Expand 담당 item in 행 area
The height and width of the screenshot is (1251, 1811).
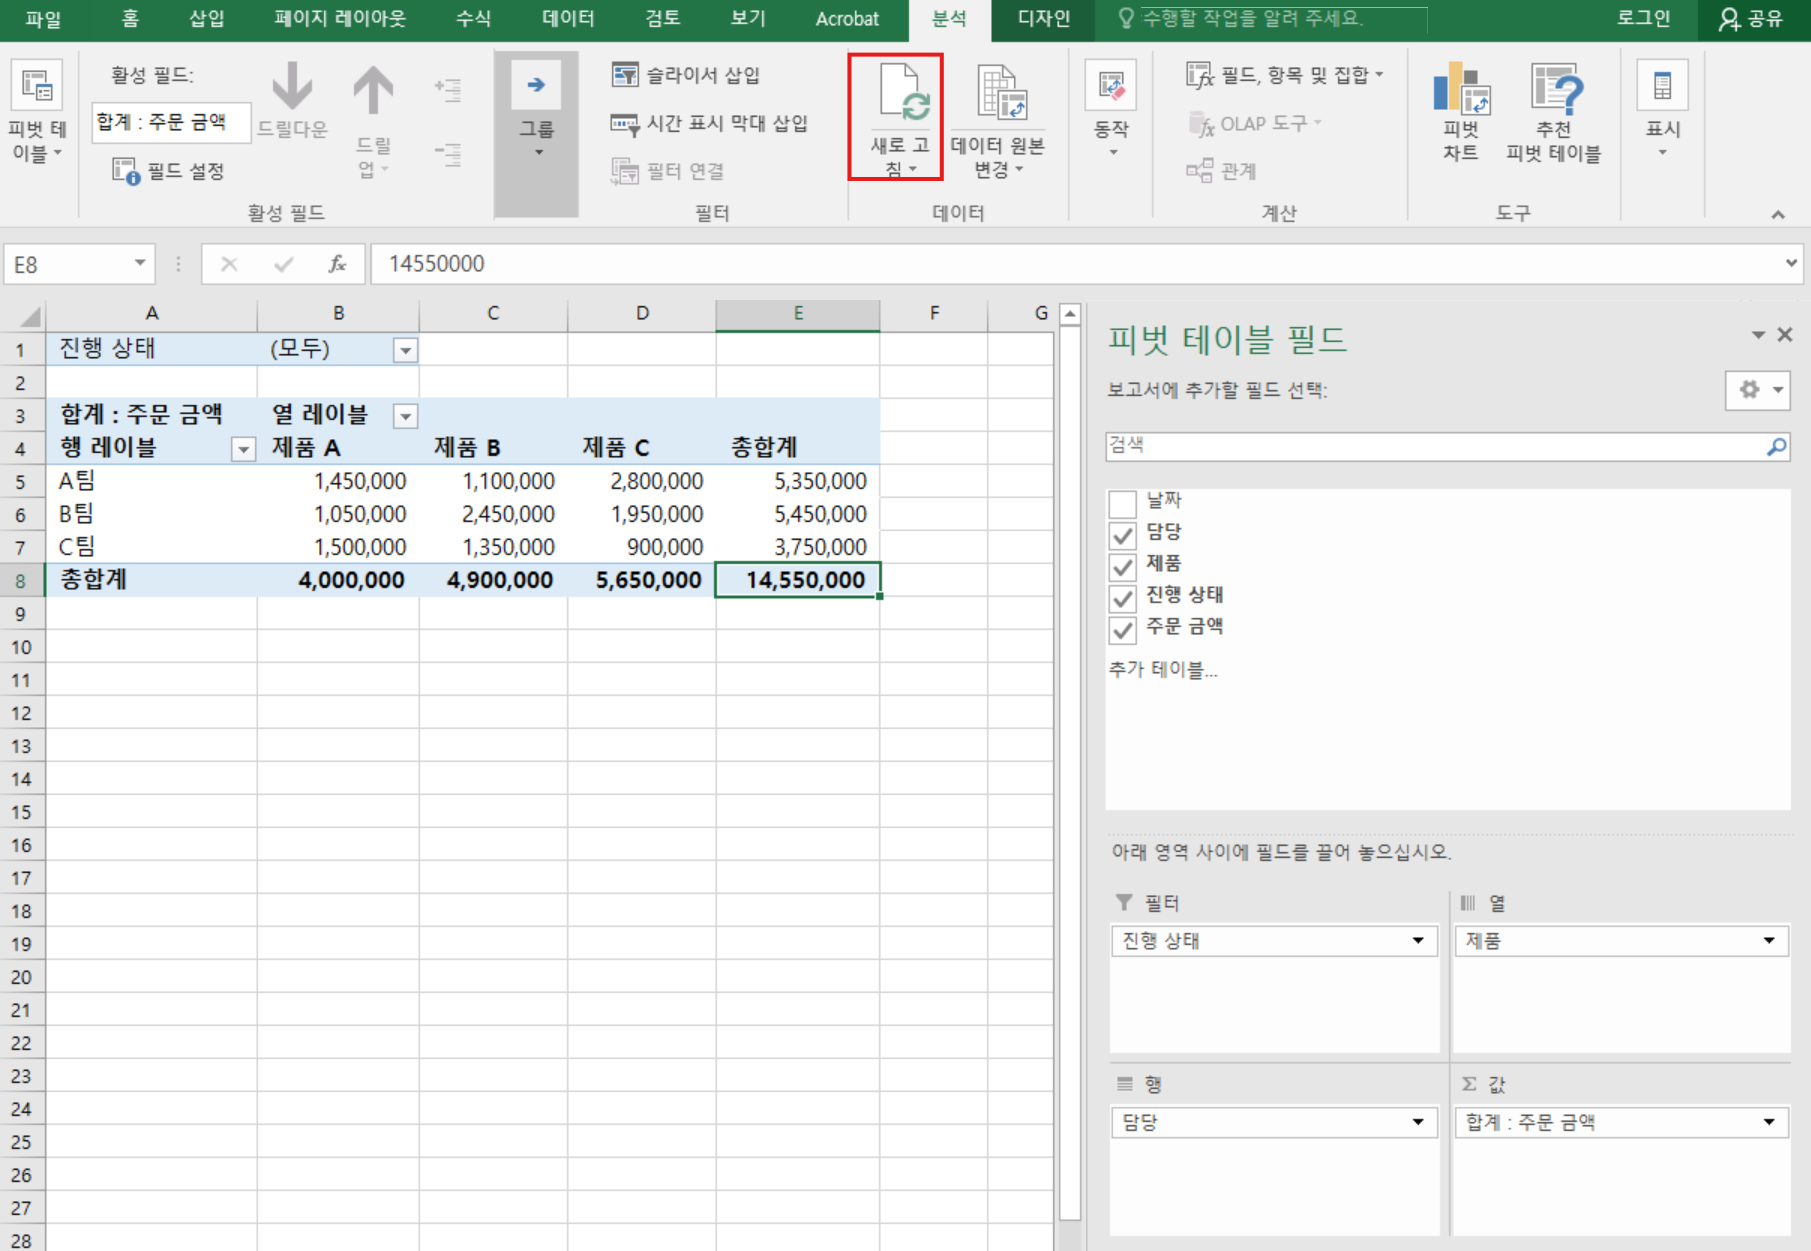point(1417,1122)
